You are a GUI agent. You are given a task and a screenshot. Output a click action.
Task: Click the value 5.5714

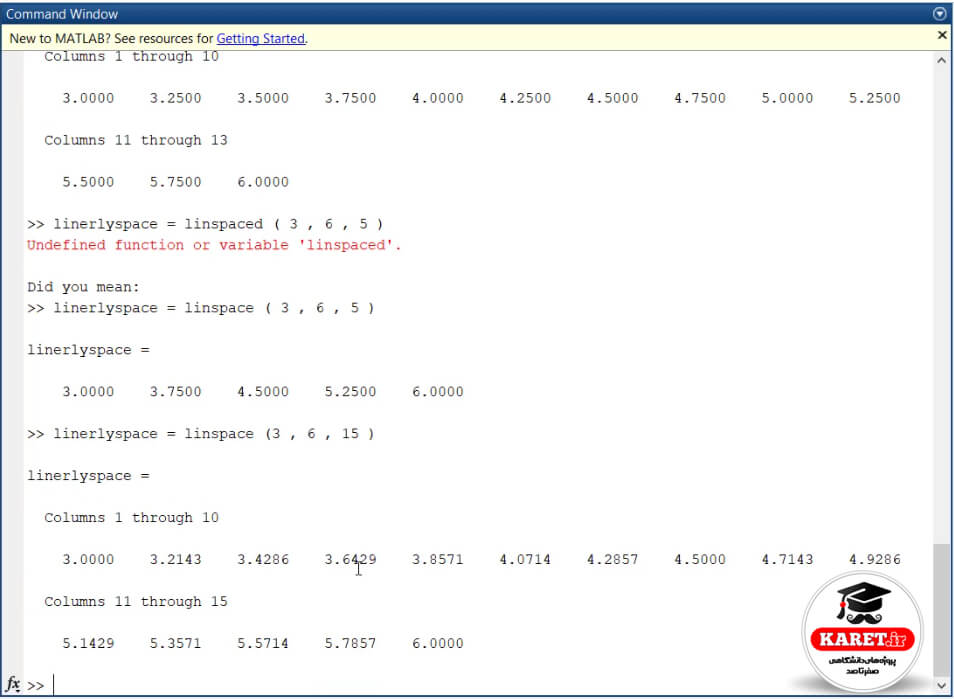[x=263, y=643]
